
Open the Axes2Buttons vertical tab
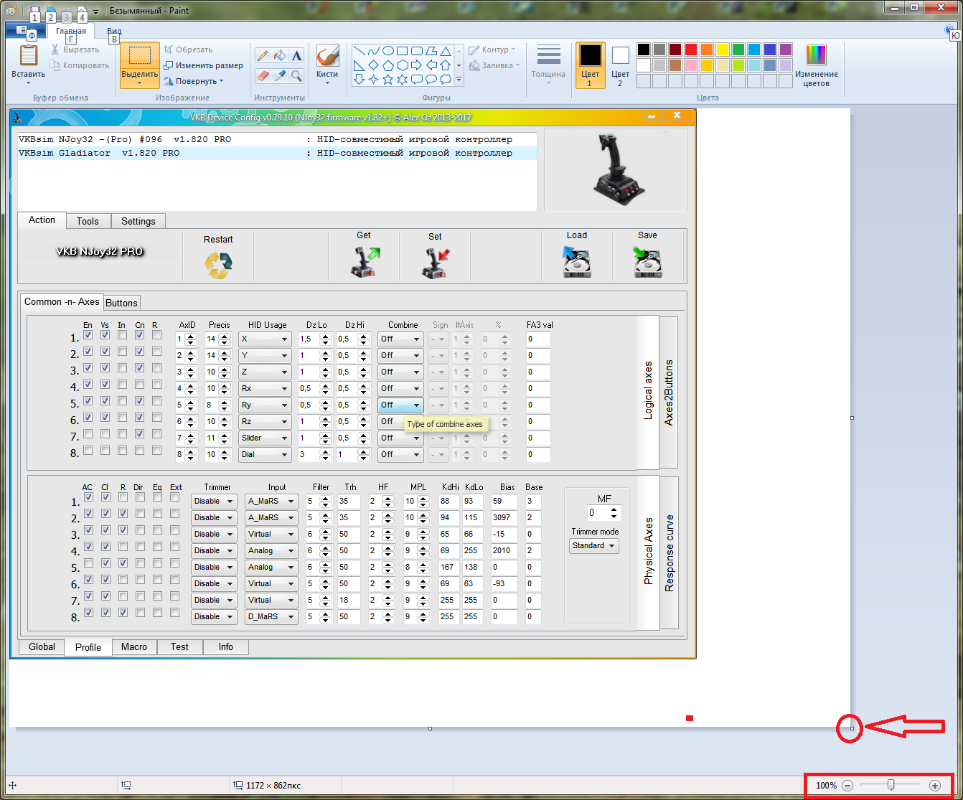pos(669,393)
